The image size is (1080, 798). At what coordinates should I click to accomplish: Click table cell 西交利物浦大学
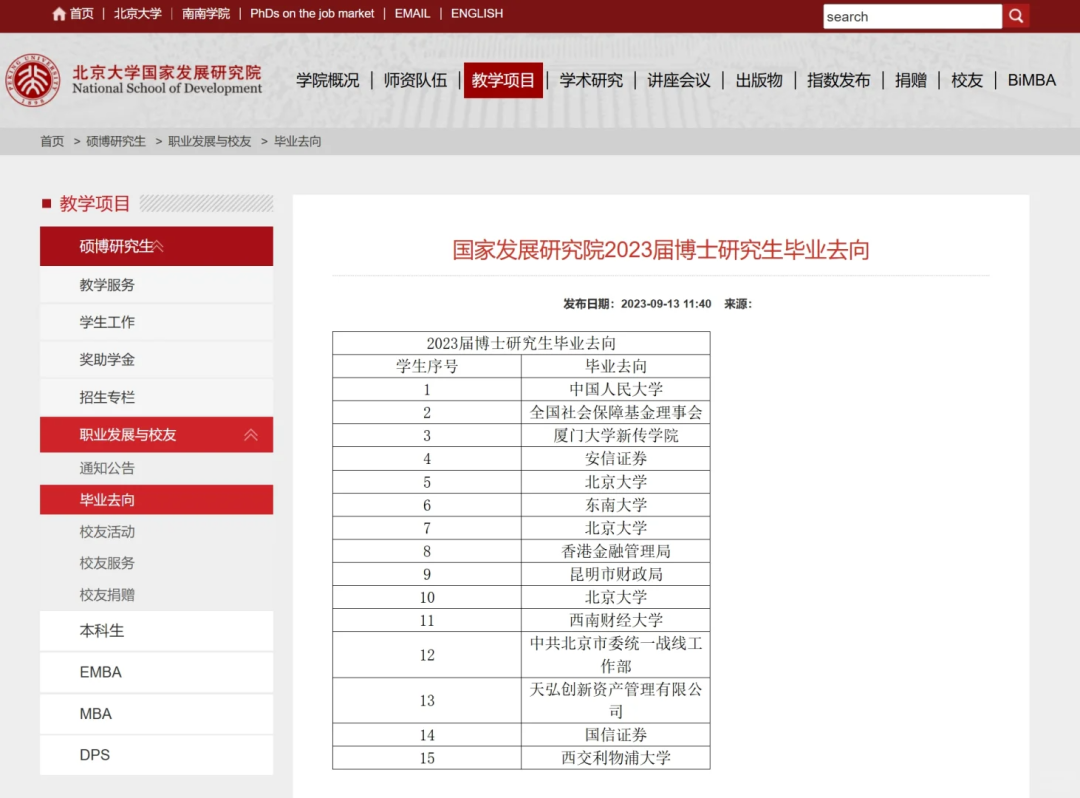pos(616,758)
